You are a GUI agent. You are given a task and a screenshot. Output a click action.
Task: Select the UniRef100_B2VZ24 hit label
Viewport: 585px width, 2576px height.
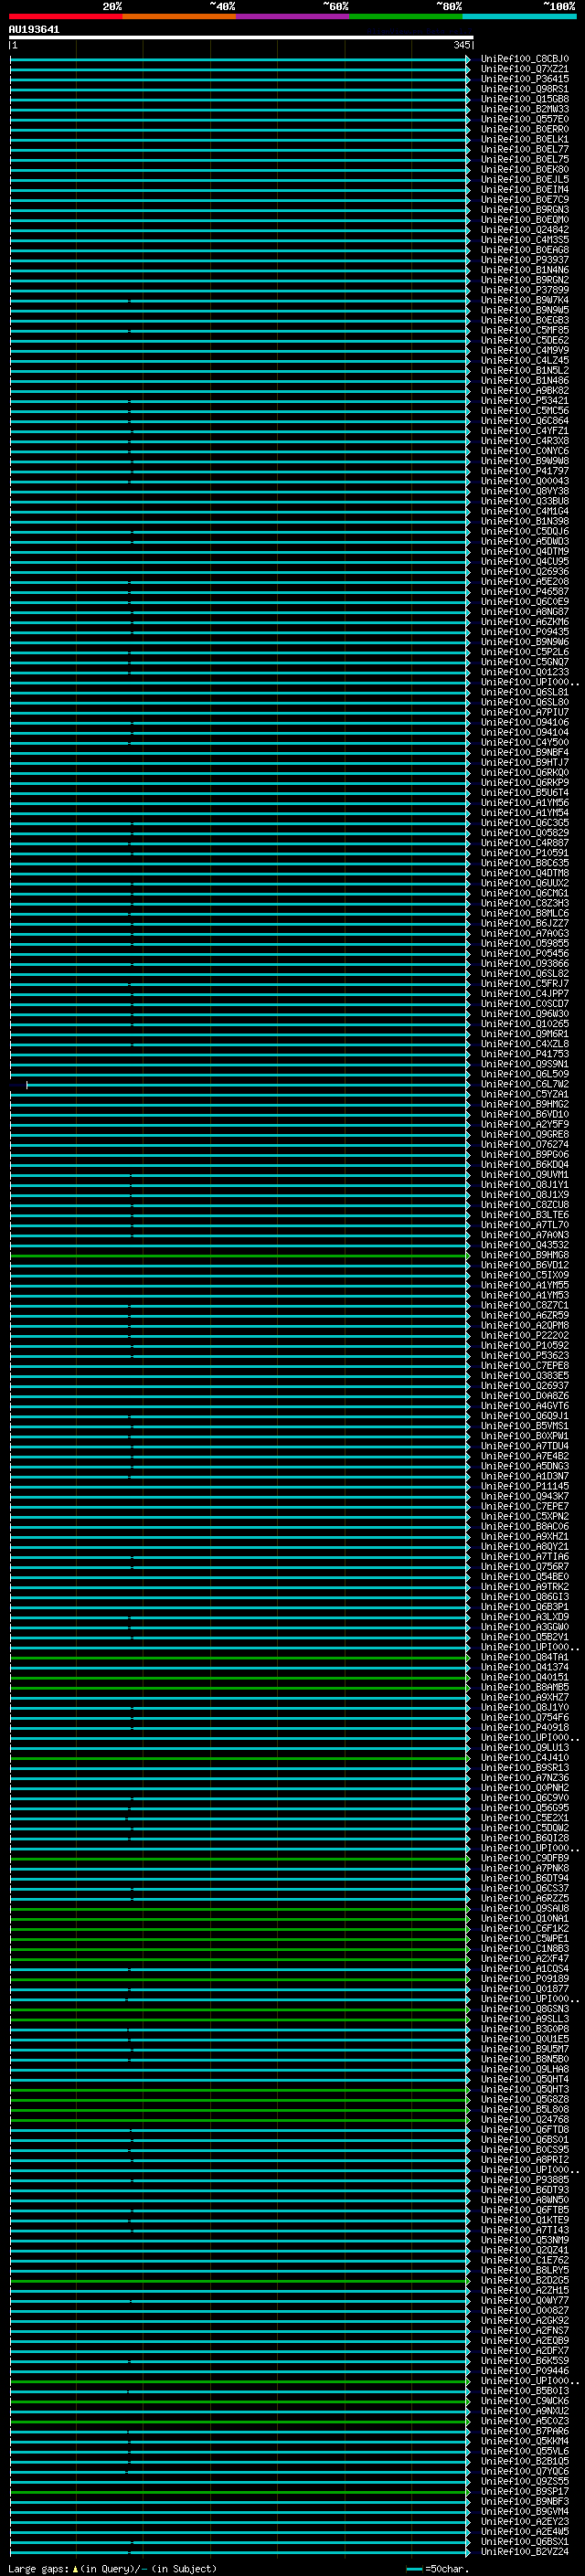click(x=524, y=2552)
